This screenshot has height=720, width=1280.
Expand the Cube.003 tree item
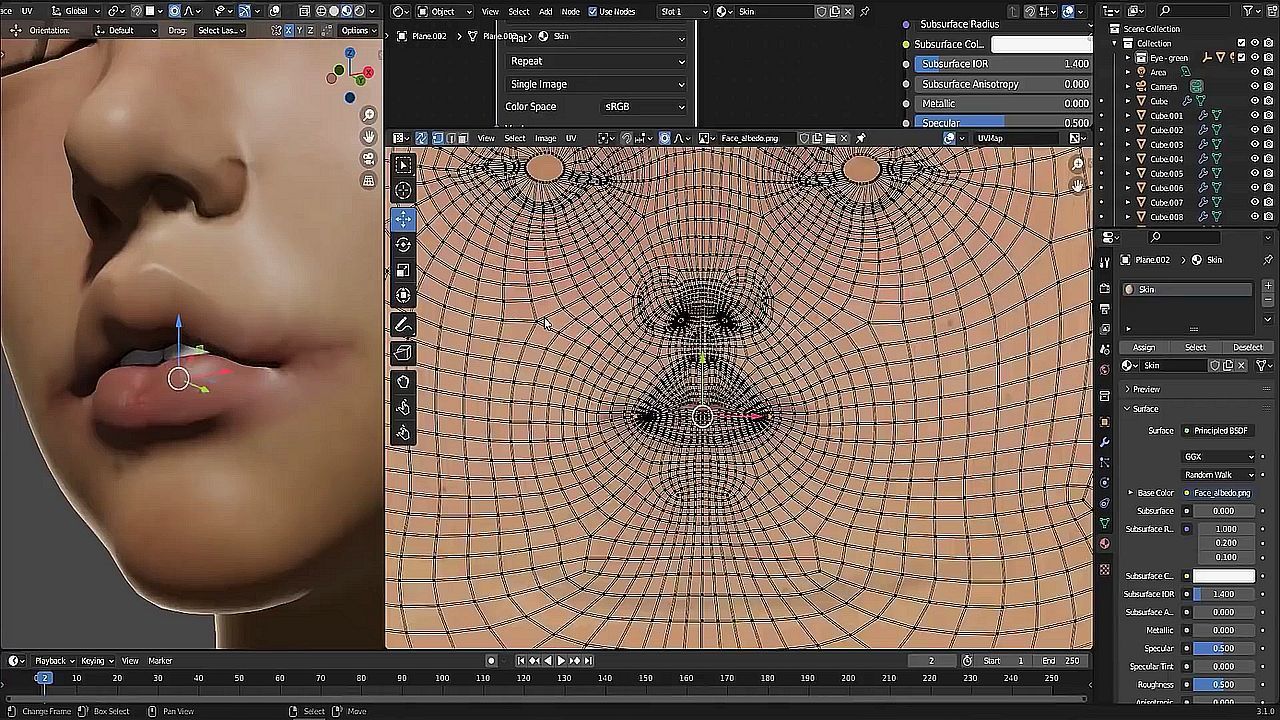1128,145
